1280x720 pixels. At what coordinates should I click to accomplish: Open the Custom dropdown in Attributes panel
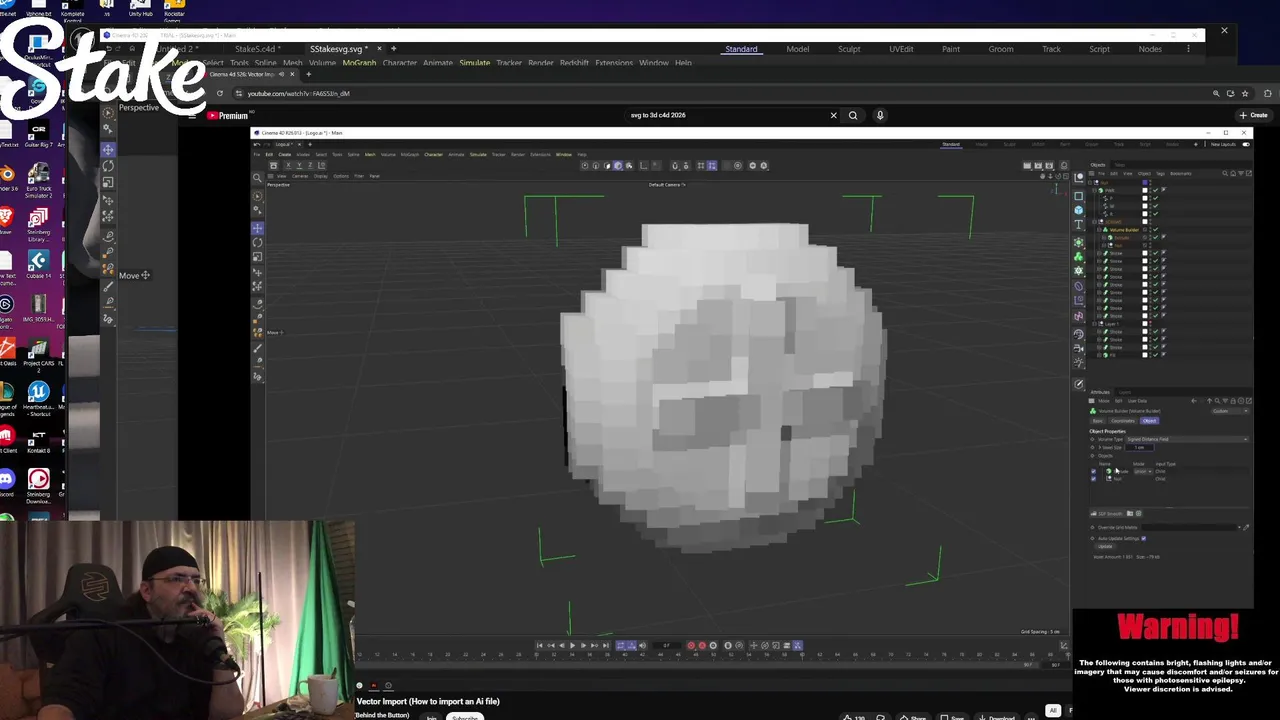1230,411
